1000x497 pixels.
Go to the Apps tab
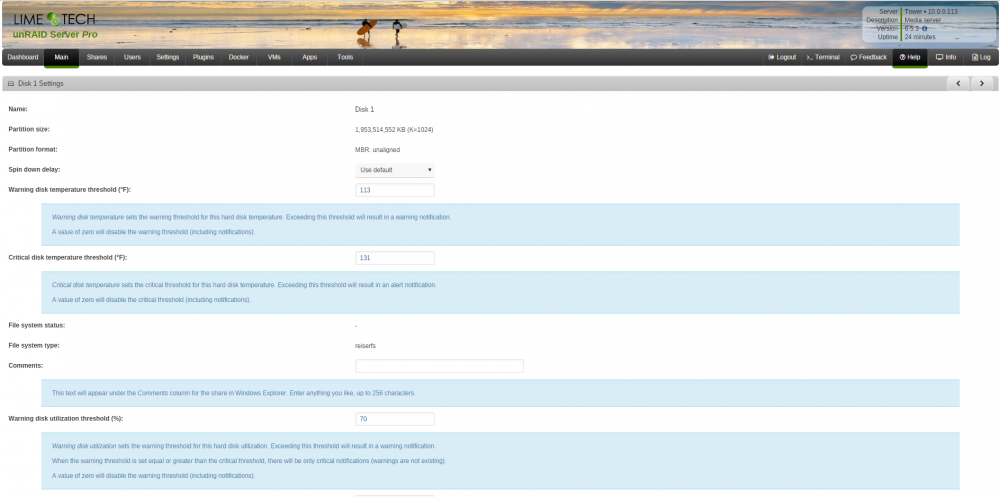click(309, 57)
